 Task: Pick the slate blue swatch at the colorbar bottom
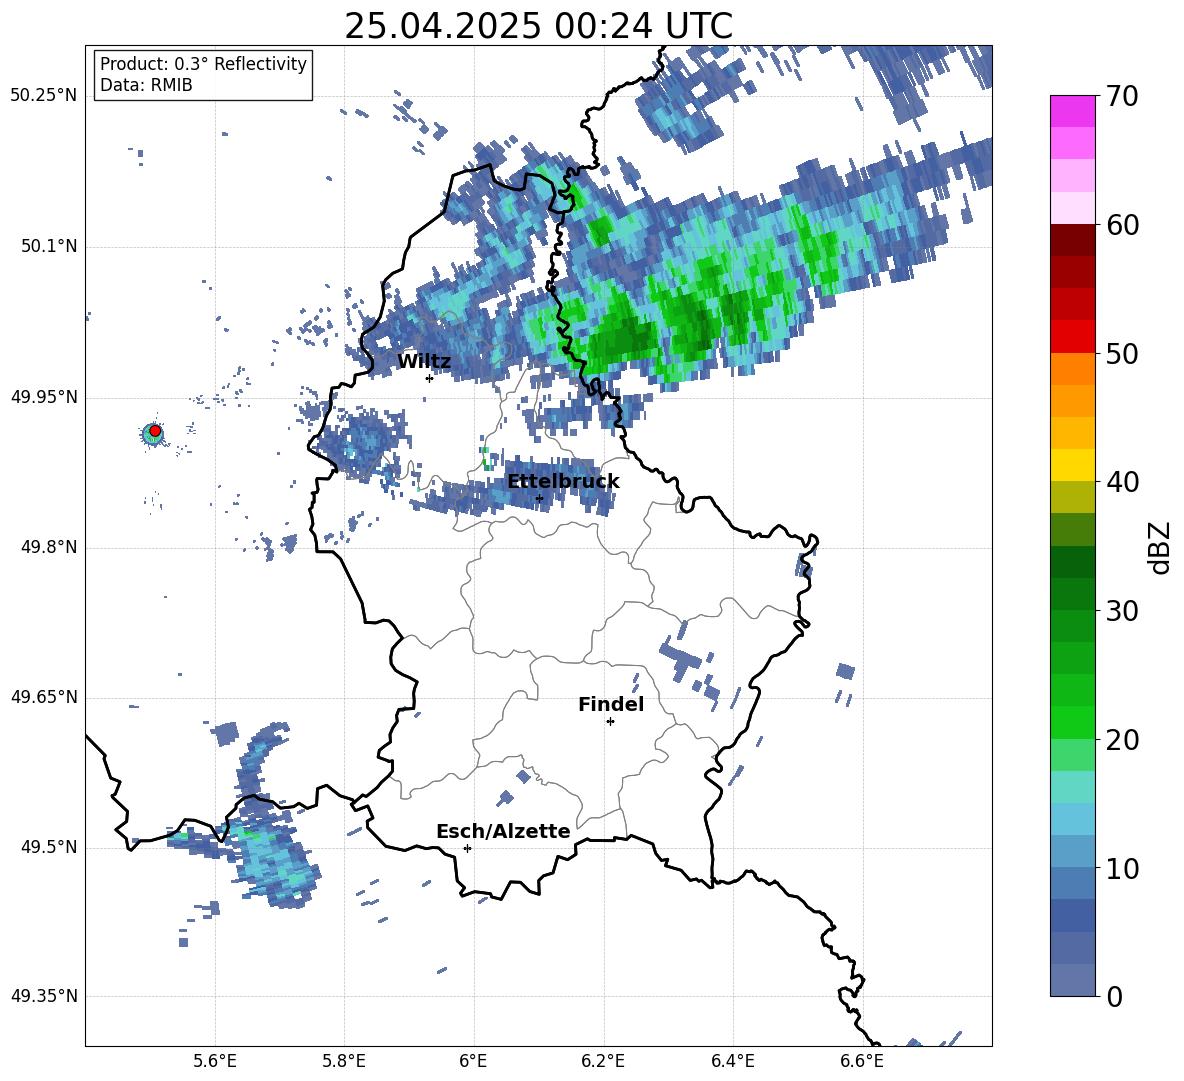point(1072,981)
